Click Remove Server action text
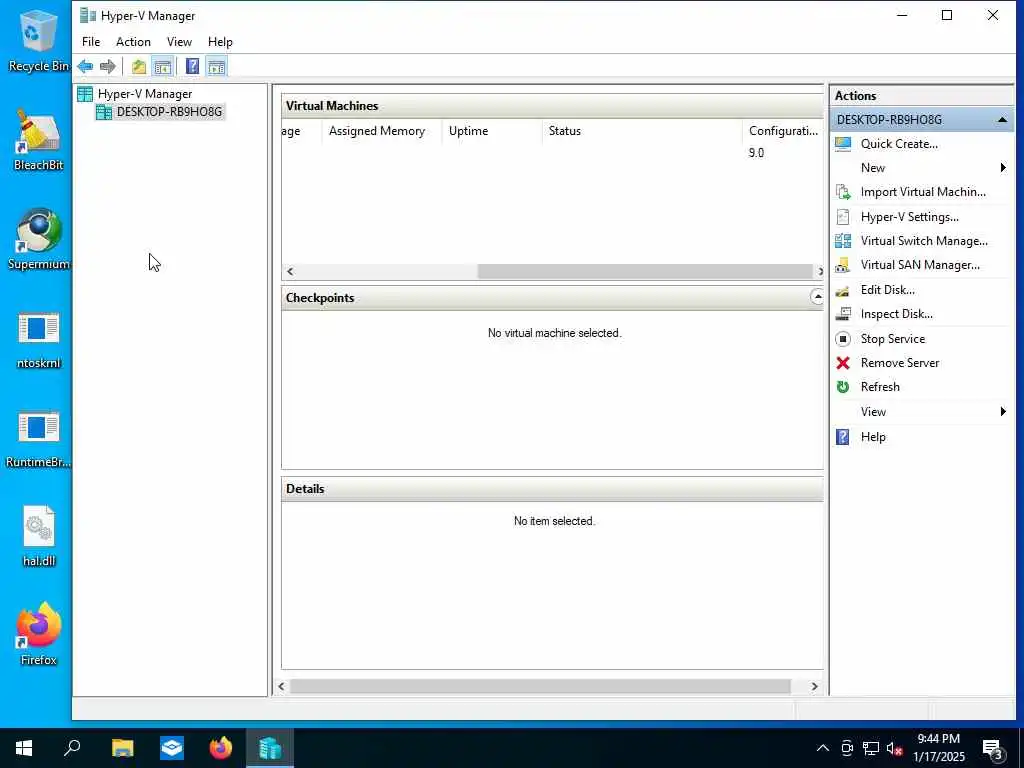Screen dimensions: 1024x768 click(899, 363)
